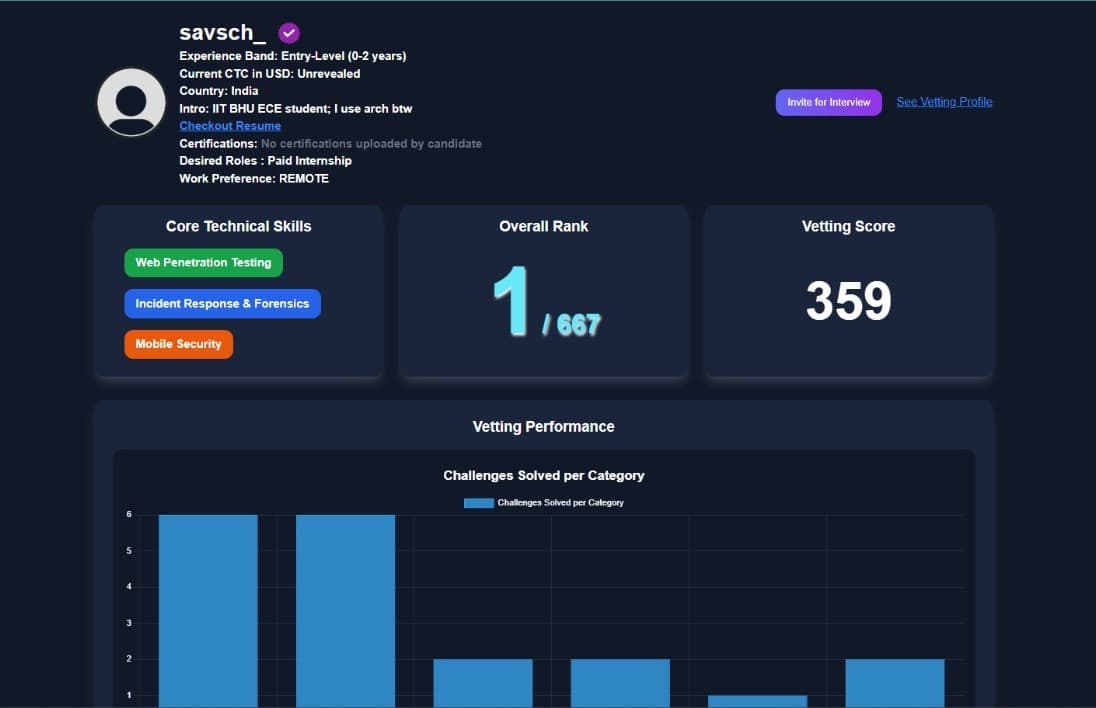Select the Web Penetration Testing skill tag
Image resolution: width=1096 pixels, height=708 pixels.
pyautogui.click(x=203, y=263)
